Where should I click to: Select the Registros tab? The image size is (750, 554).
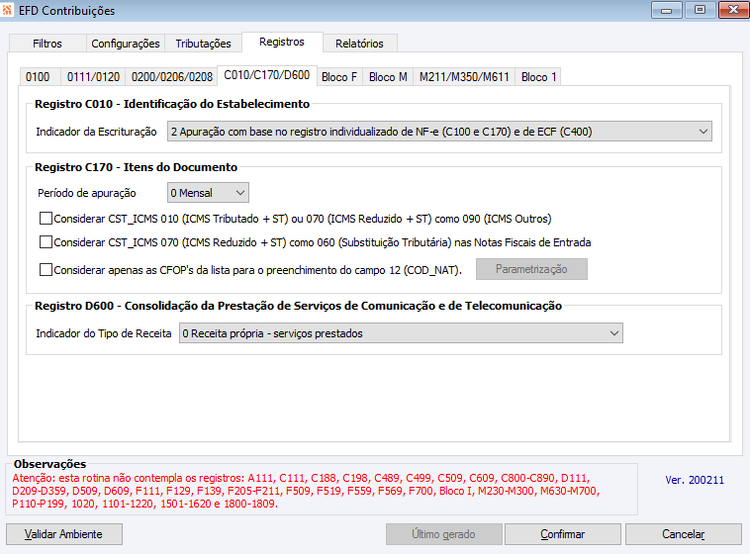pos(282,42)
